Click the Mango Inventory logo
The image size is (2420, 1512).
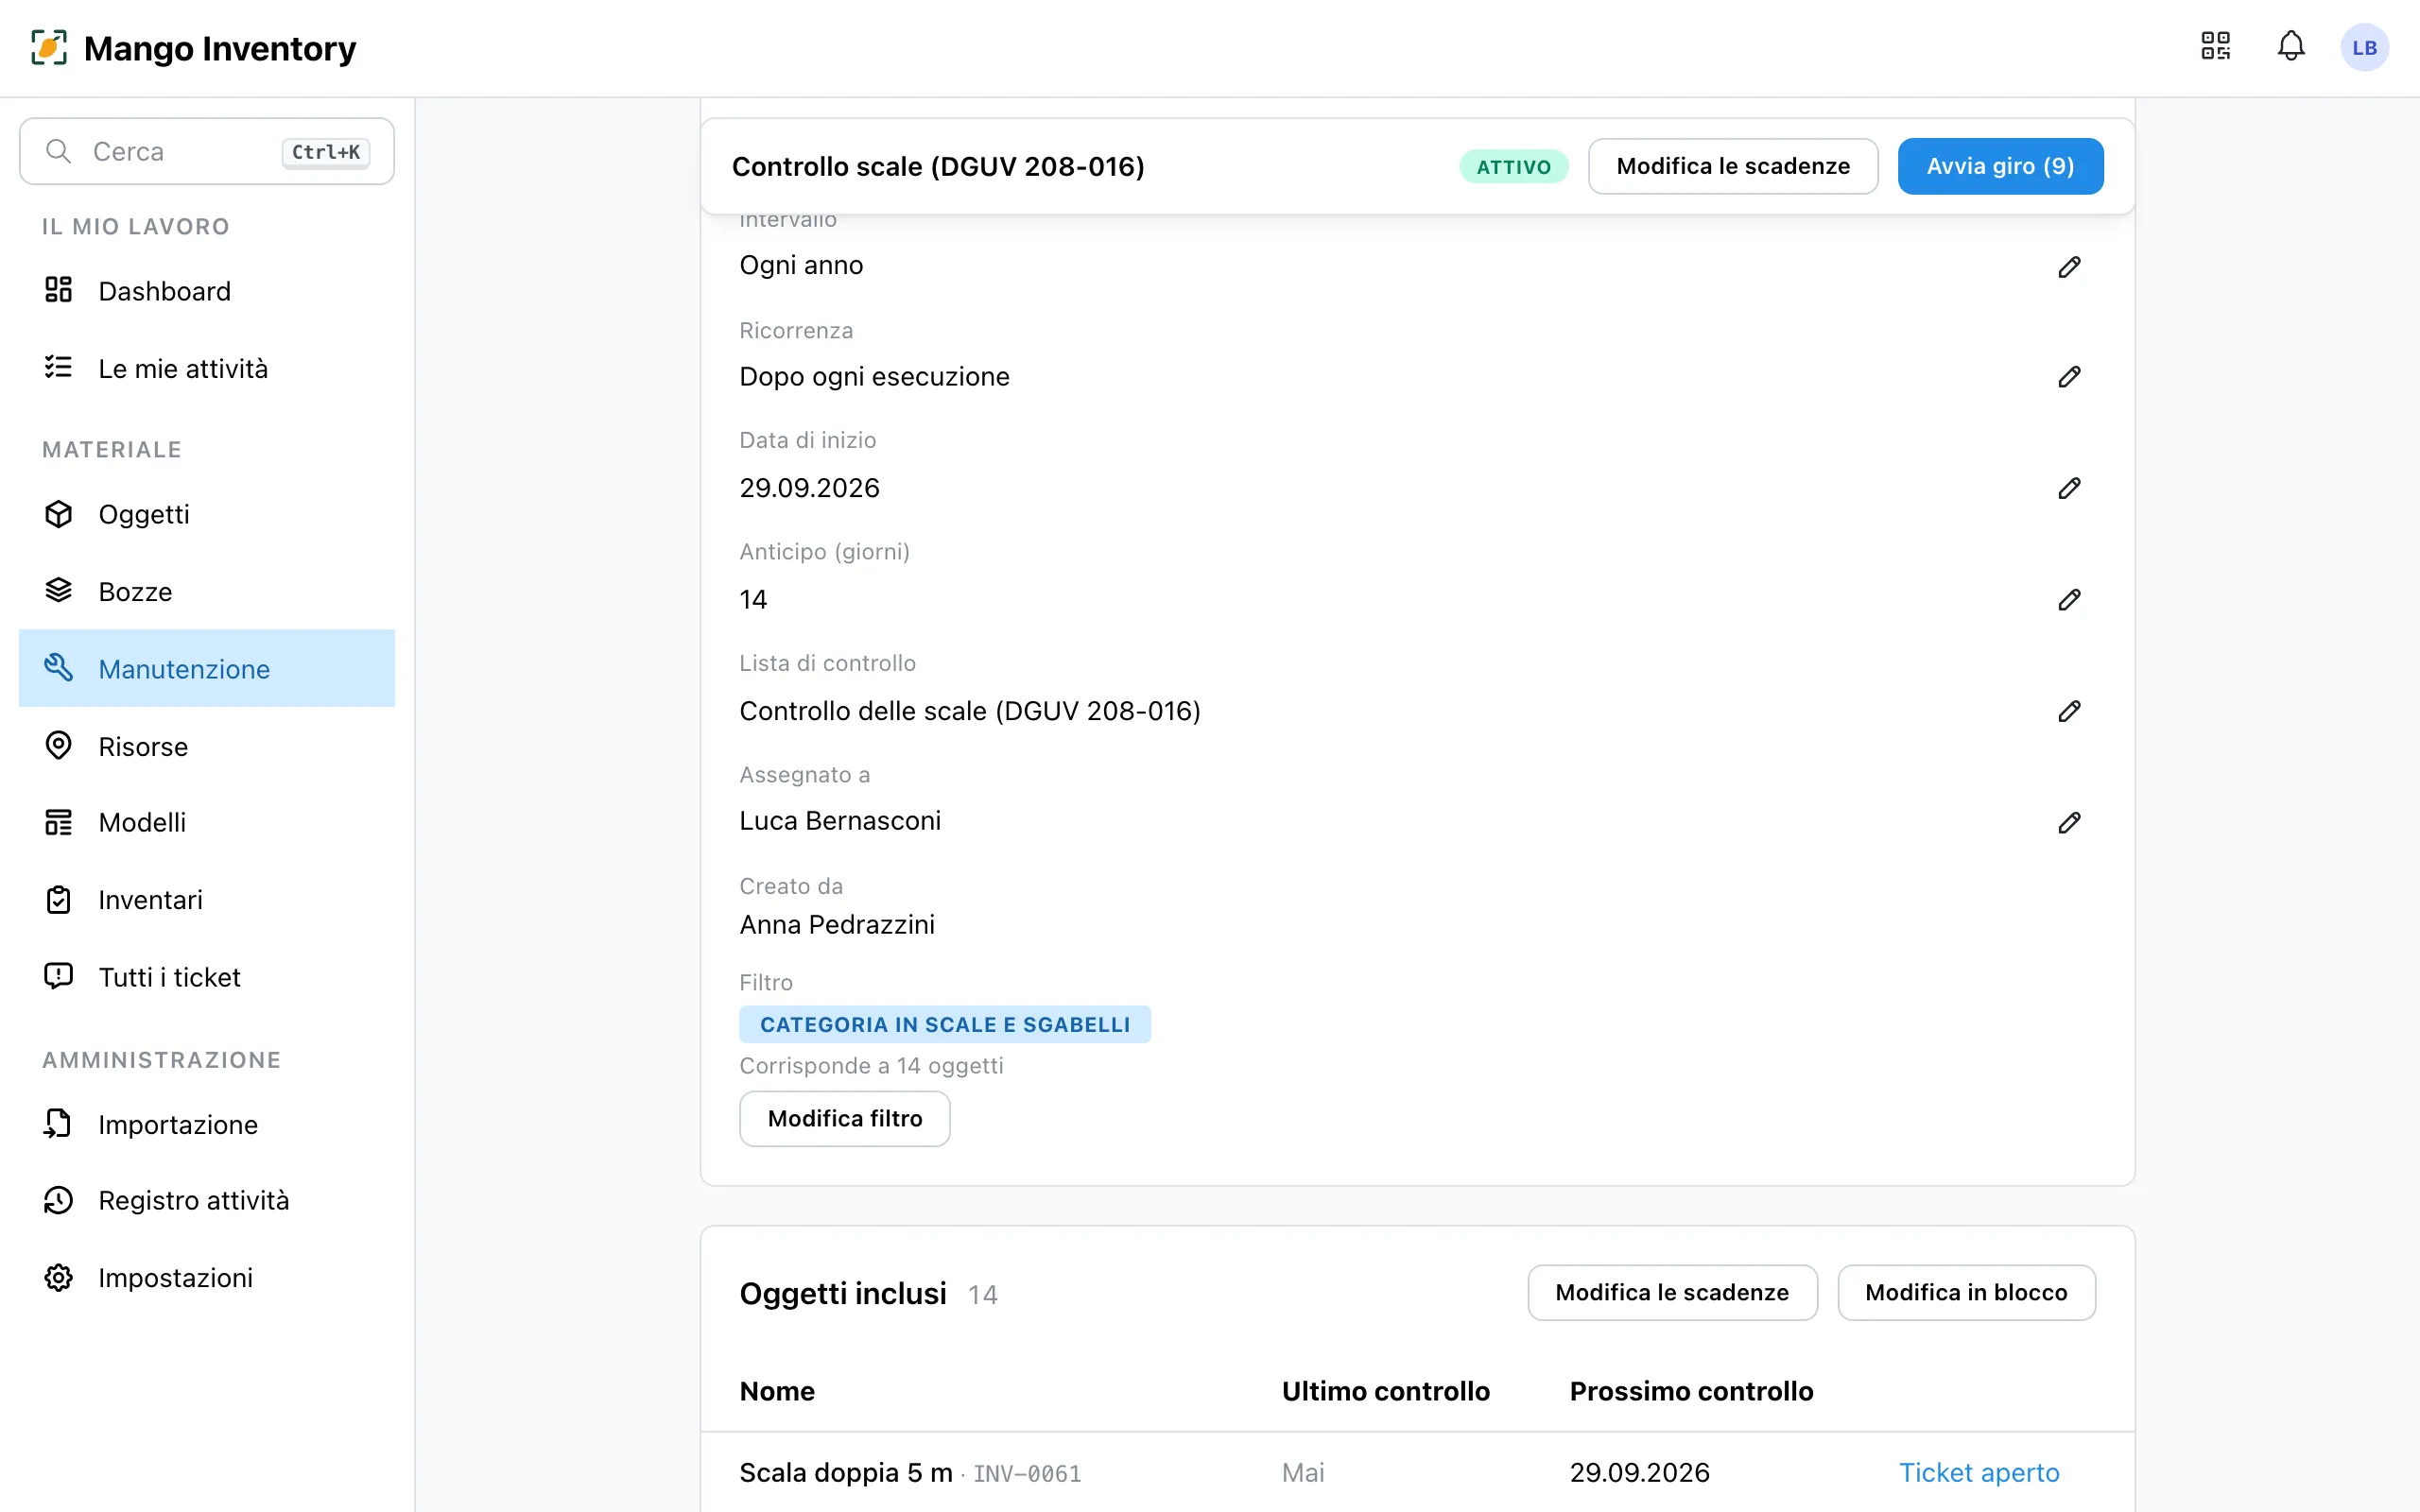pyautogui.click(x=193, y=48)
